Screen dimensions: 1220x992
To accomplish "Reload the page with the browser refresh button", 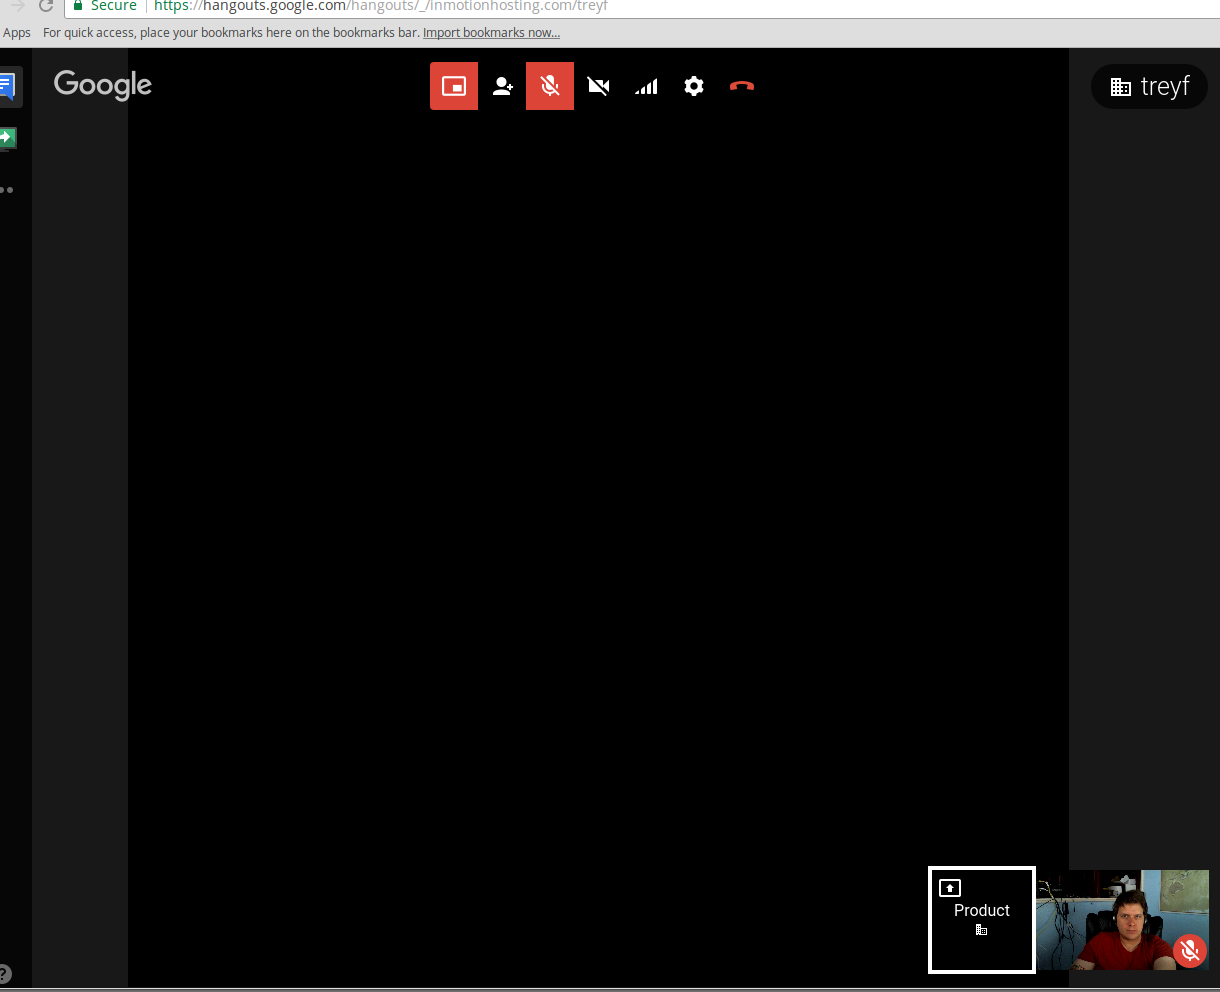I will 46,6.
